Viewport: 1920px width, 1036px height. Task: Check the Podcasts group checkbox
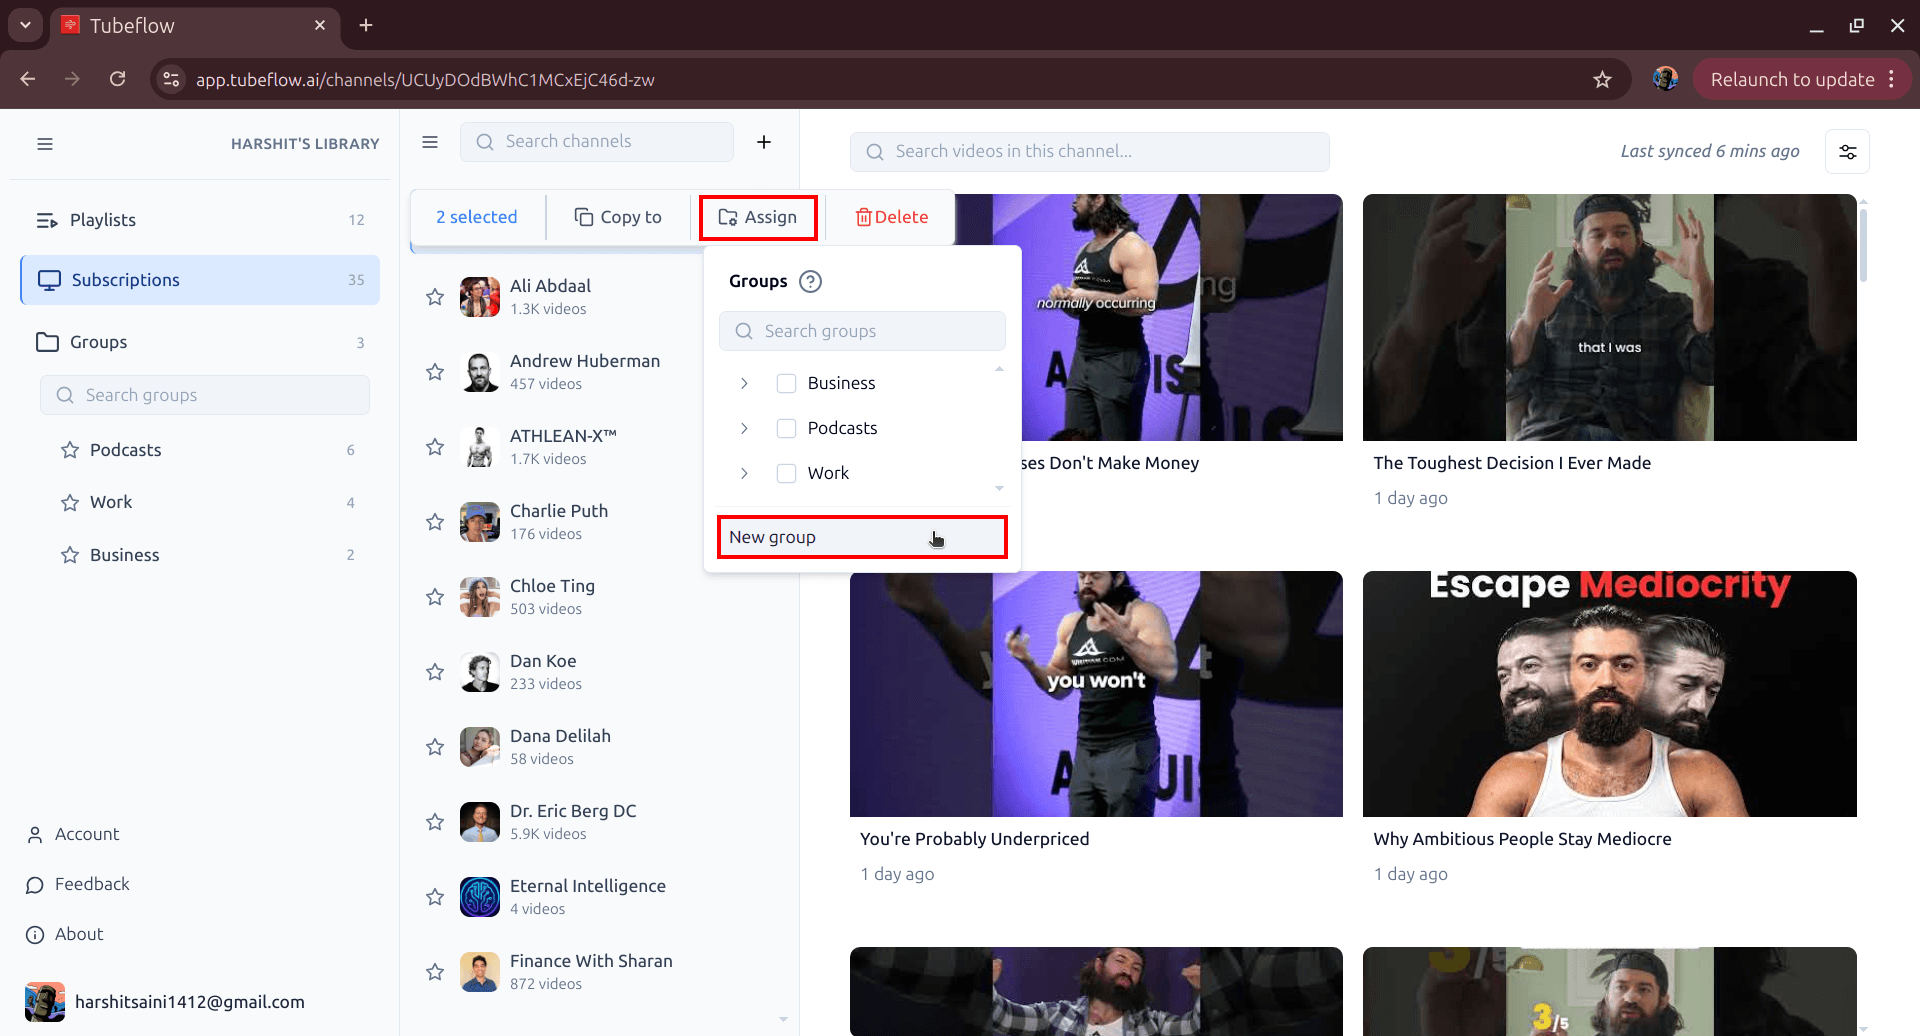[786, 427]
